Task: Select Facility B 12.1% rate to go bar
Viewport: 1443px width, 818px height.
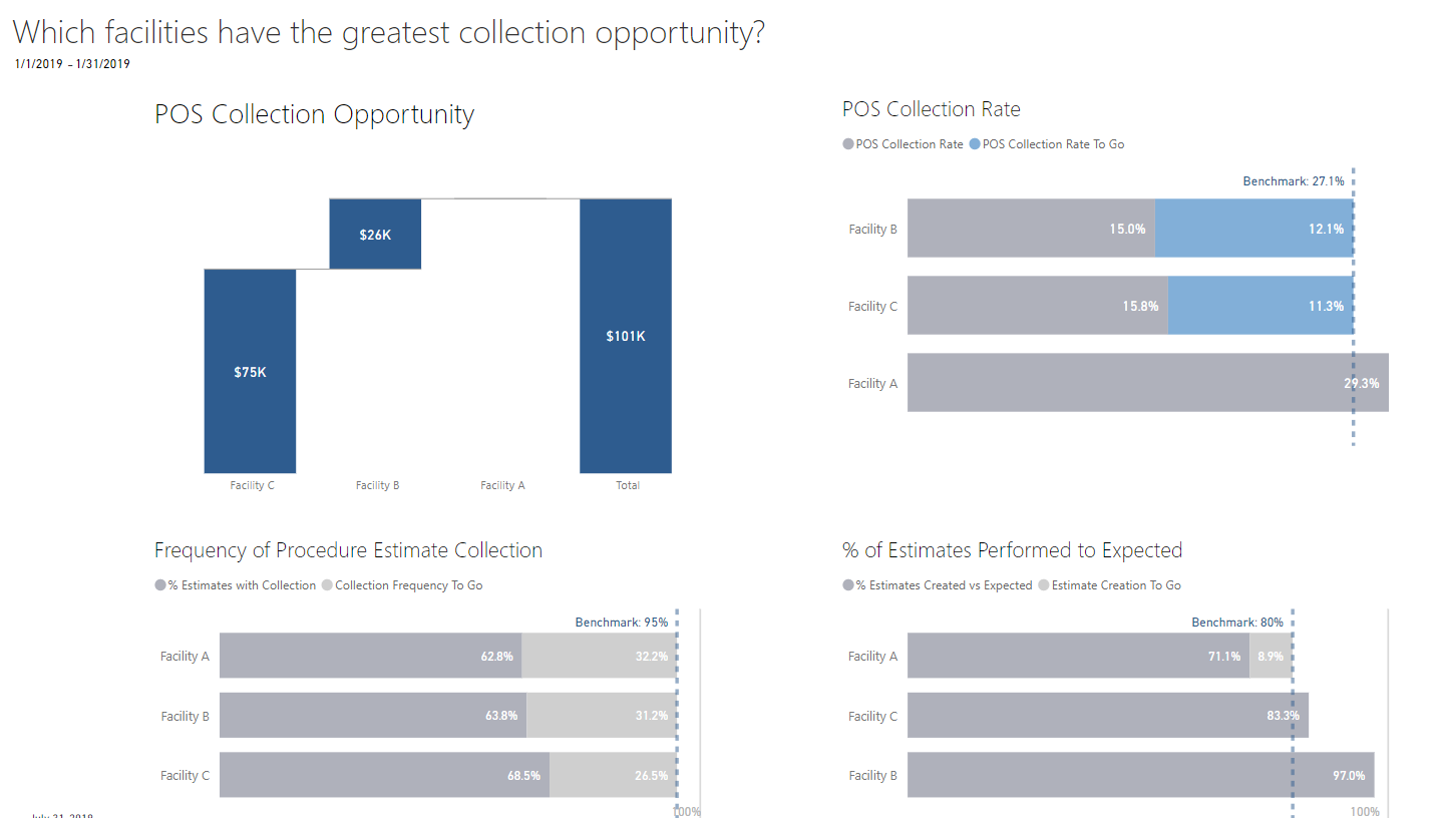Action: [1254, 229]
